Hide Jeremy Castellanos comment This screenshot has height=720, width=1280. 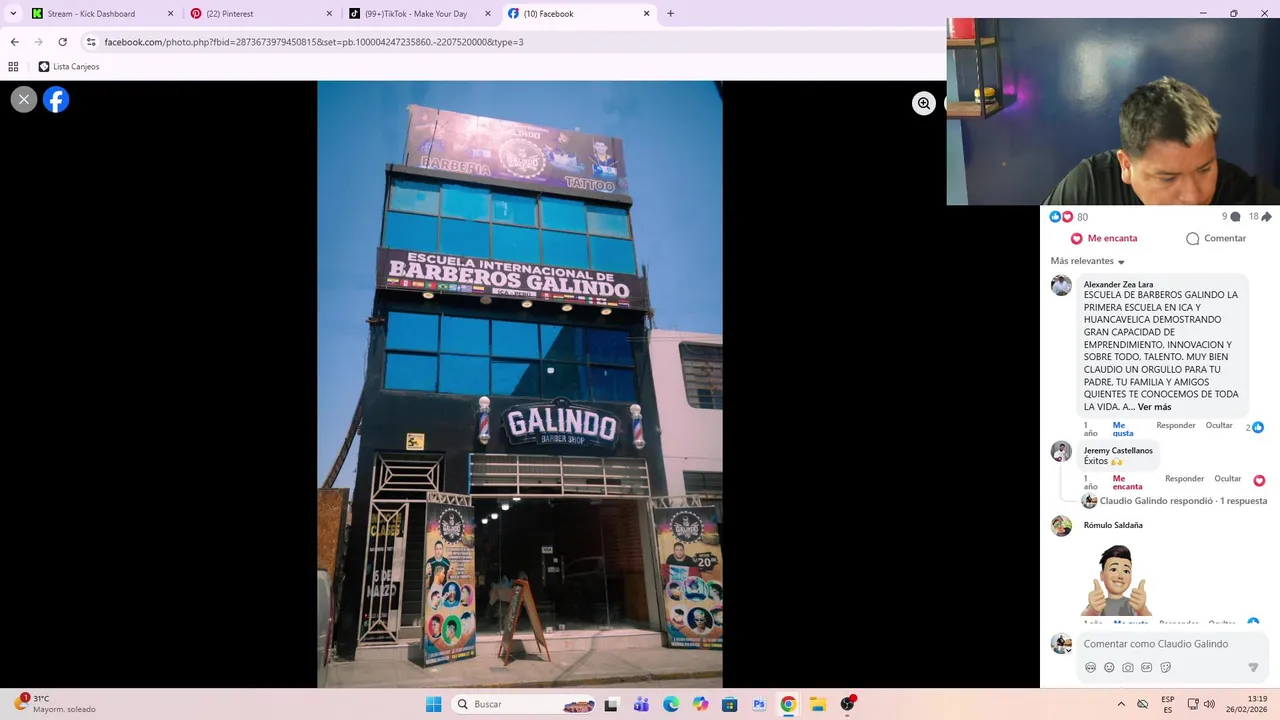[x=1227, y=478]
